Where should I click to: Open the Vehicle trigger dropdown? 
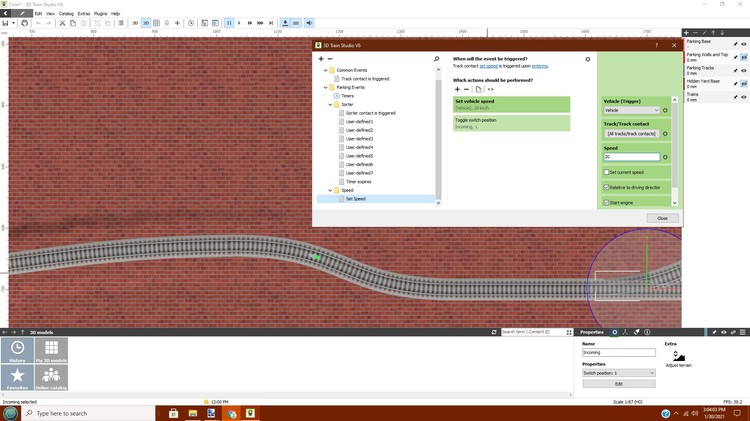point(632,110)
